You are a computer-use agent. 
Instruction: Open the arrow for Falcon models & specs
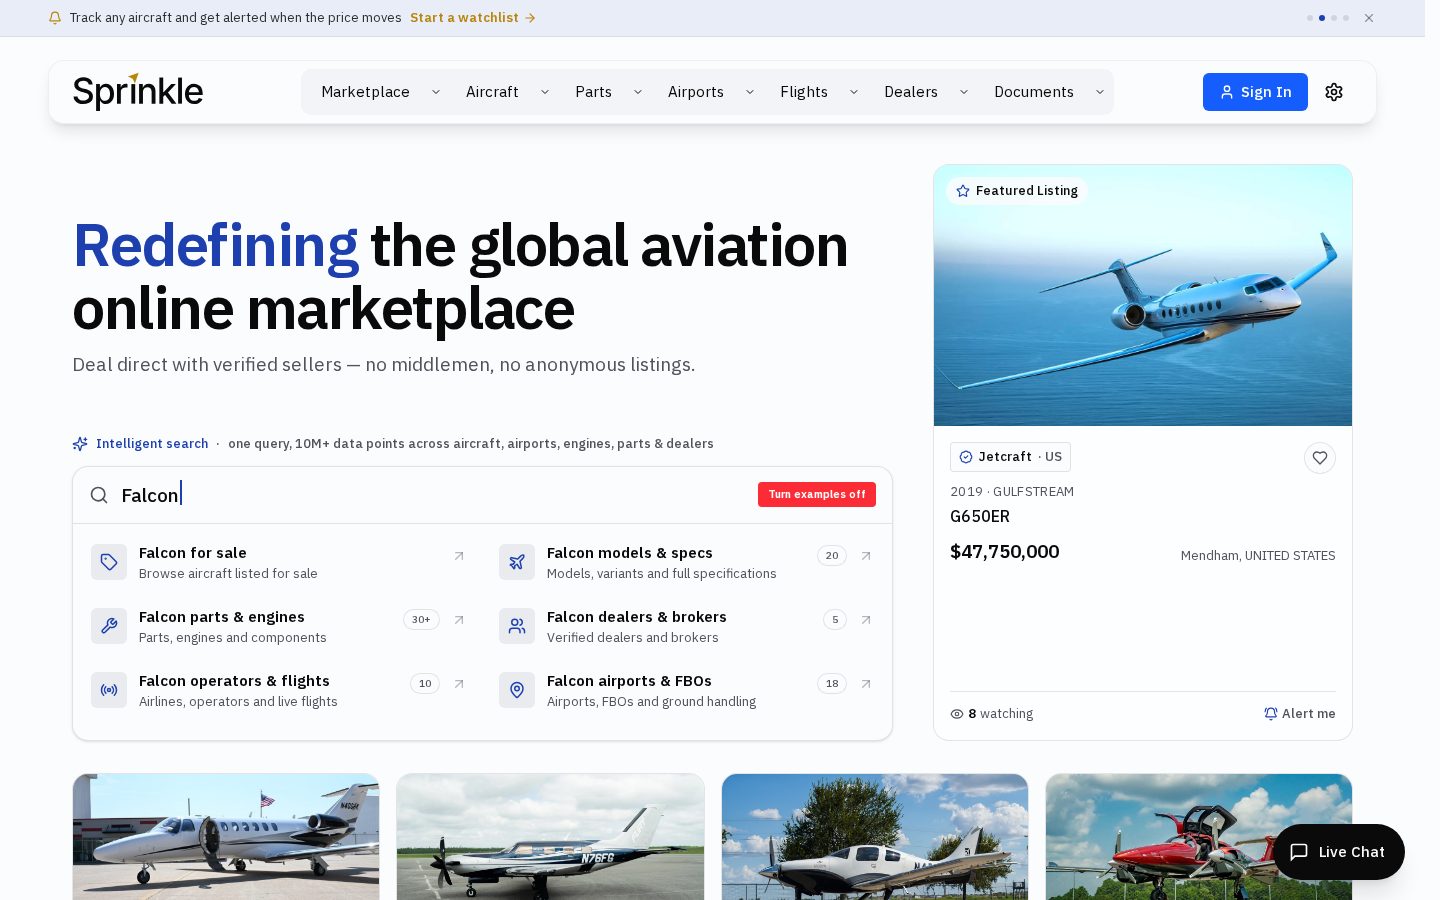[x=866, y=556]
